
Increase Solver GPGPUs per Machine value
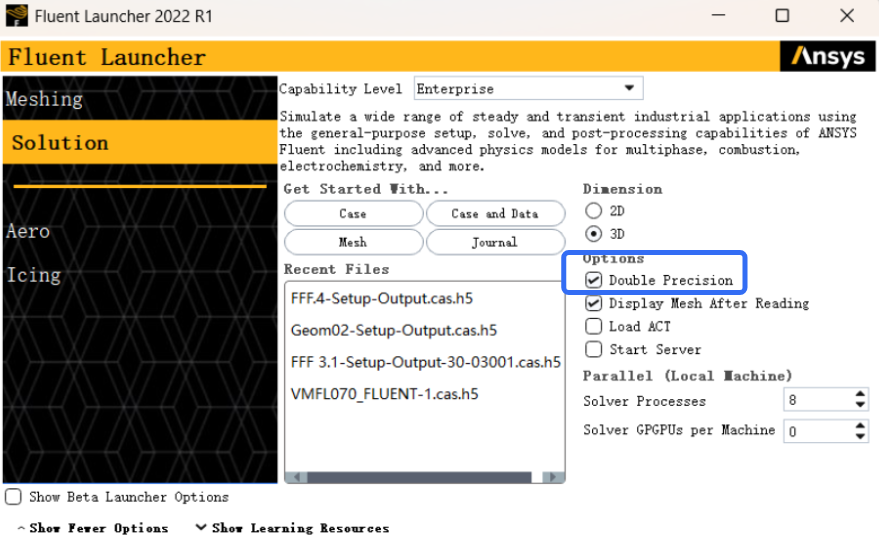tap(861, 425)
